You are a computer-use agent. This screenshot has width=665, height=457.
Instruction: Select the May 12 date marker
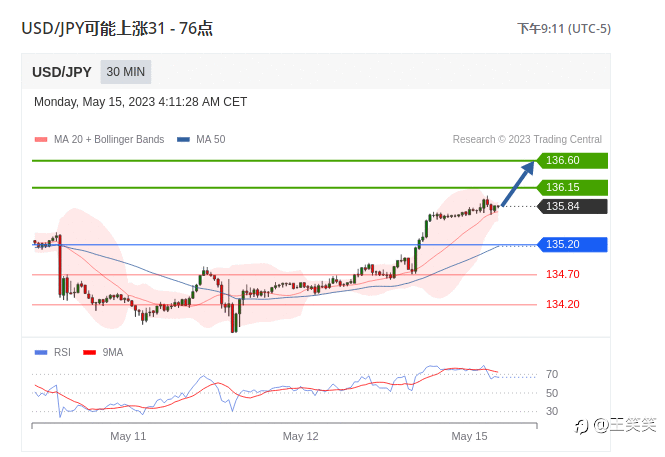point(300,436)
